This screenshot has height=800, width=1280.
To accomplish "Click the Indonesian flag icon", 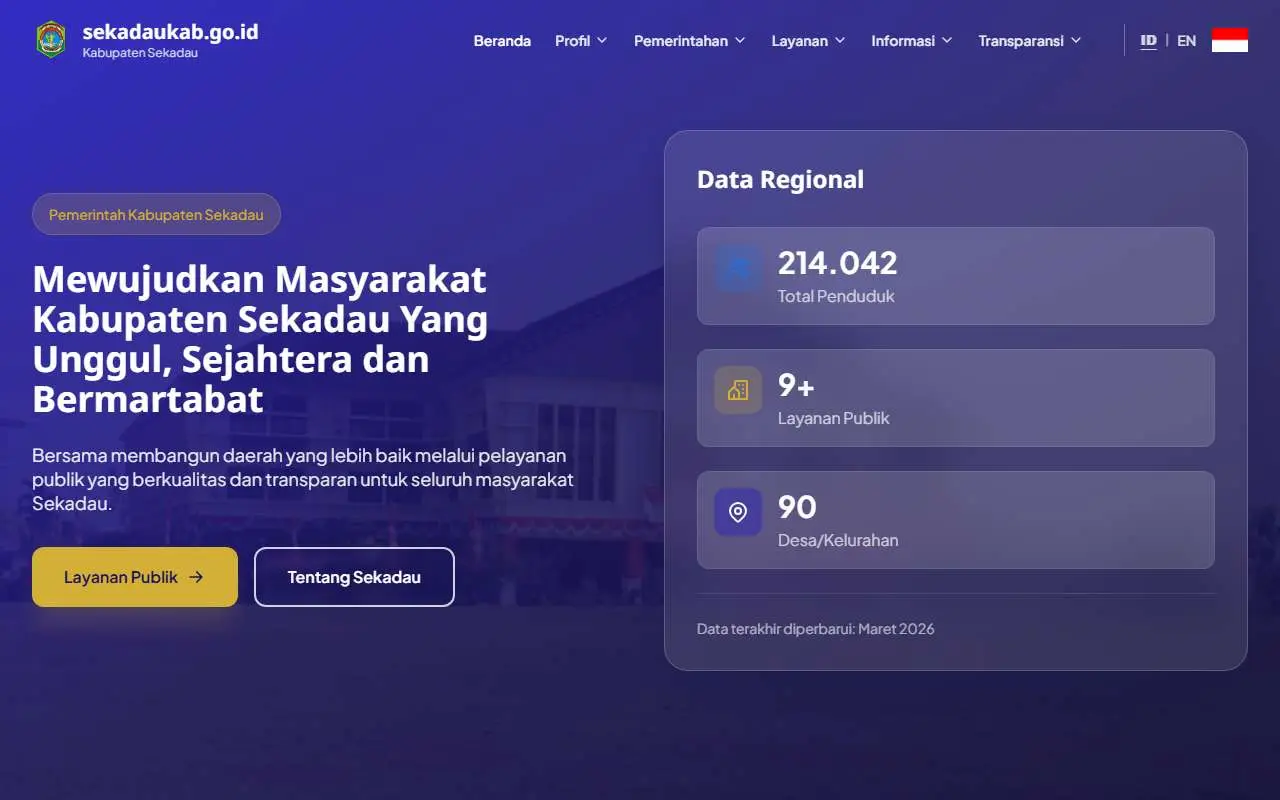I will pyautogui.click(x=1229, y=40).
